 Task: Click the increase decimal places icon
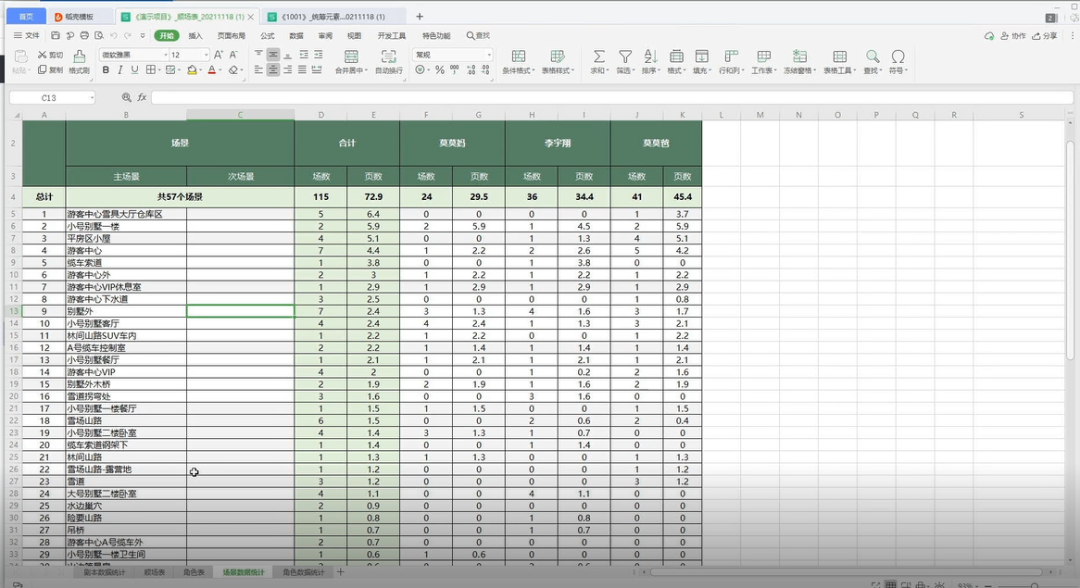(x=471, y=70)
